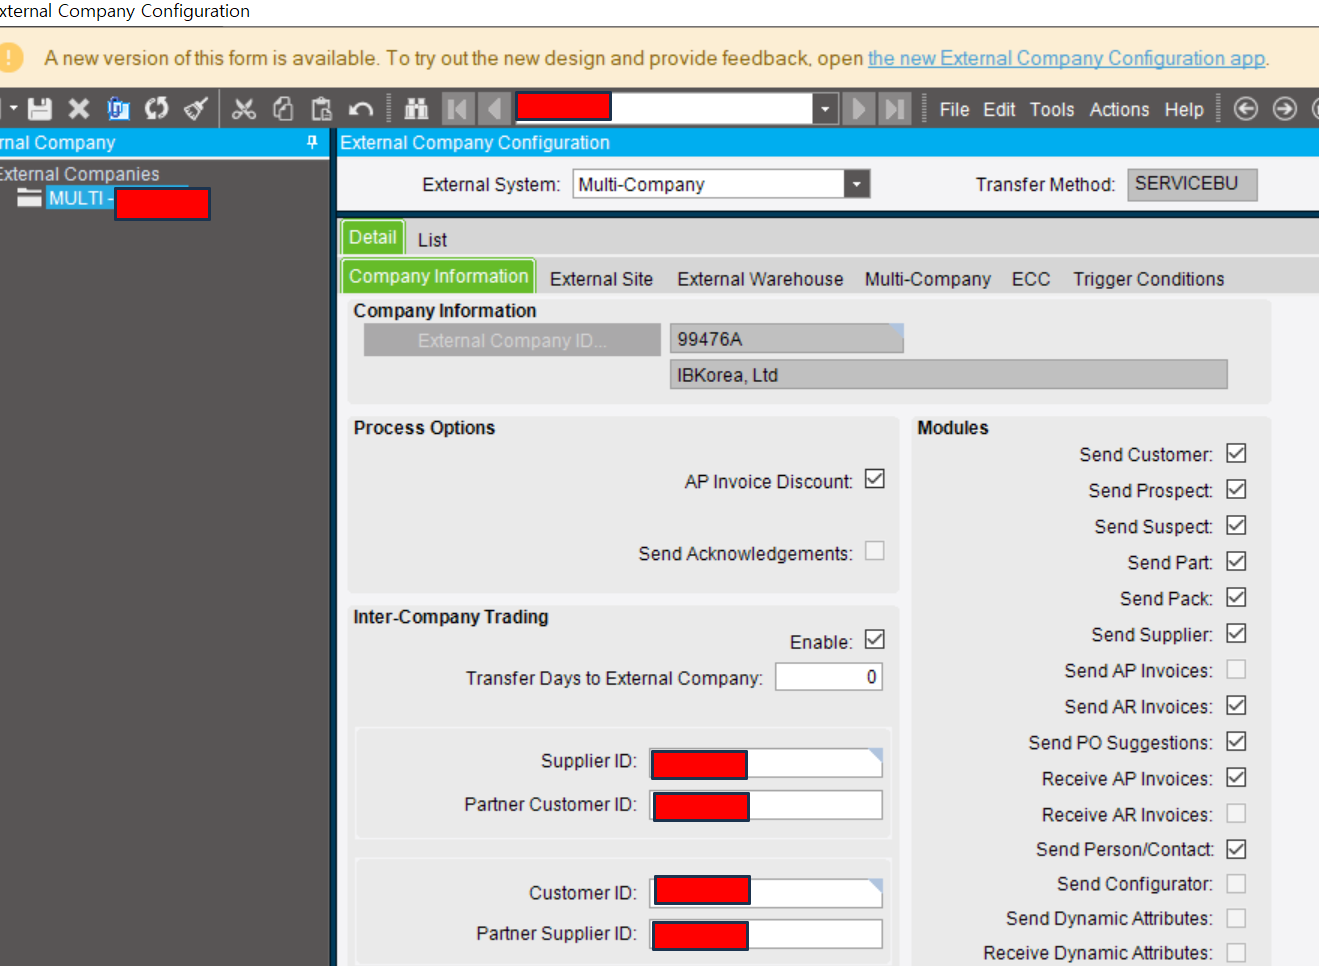Screen dimensions: 1319x966
Task: Click the Clear broom icon
Action: [x=196, y=109]
